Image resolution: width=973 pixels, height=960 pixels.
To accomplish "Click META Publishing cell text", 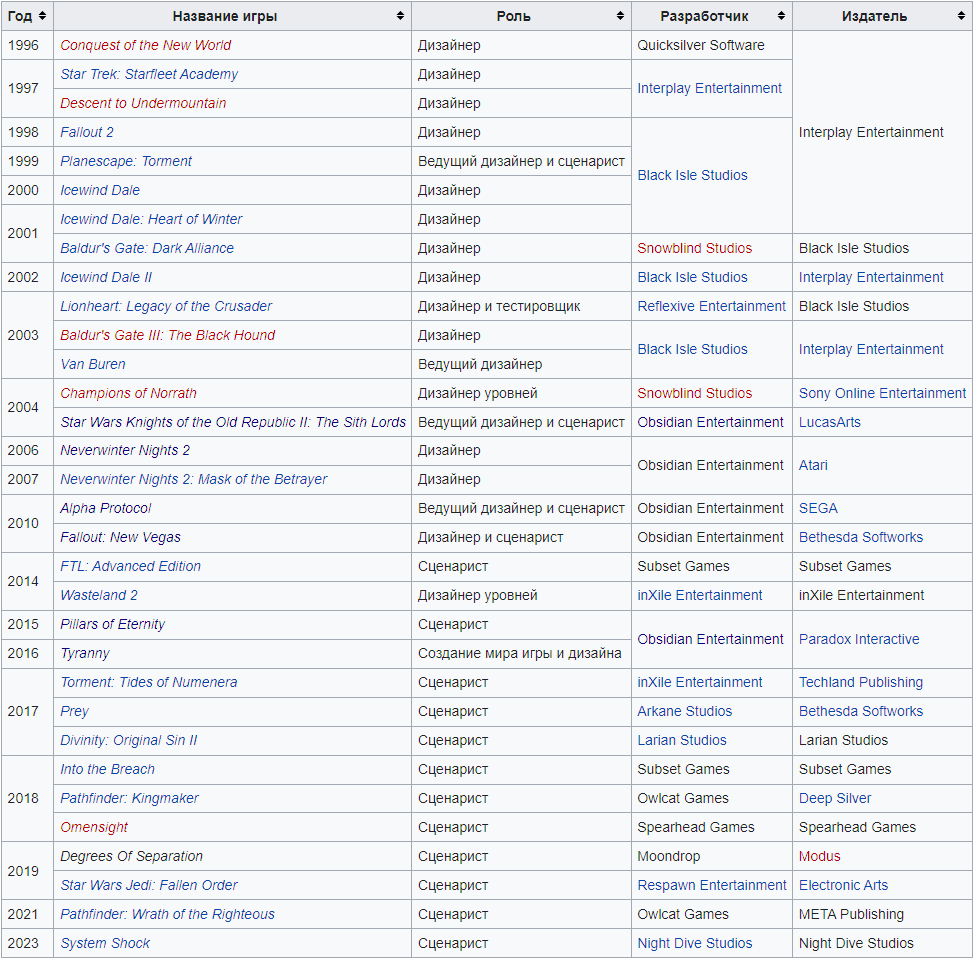I will [x=851, y=914].
